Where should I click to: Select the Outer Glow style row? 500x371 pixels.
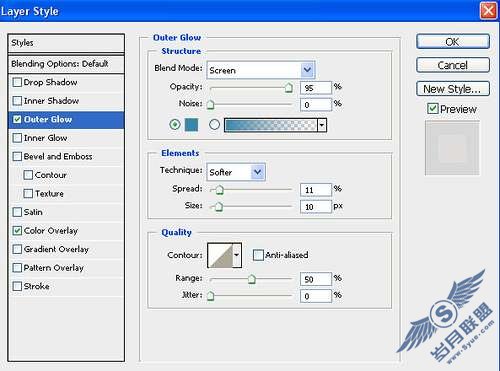coord(66,120)
